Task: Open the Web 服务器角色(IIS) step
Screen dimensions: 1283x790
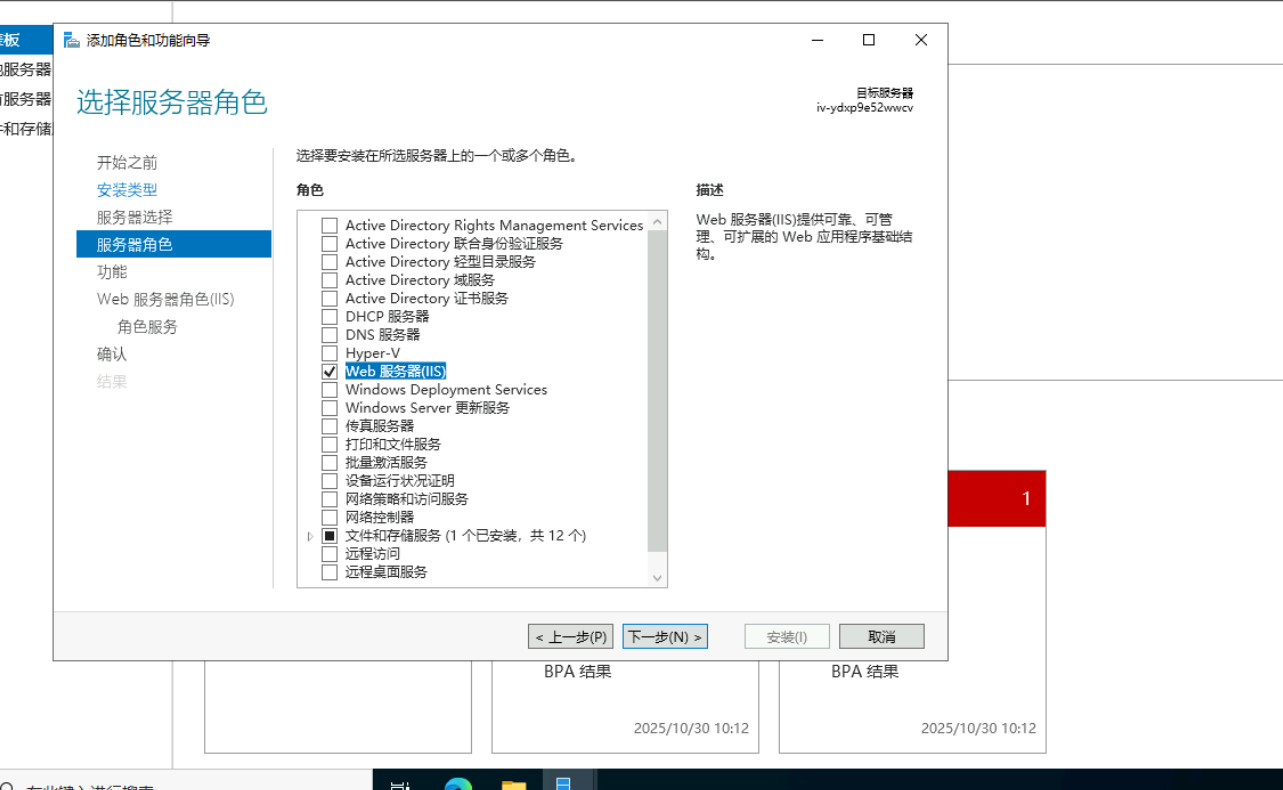Action: click(165, 299)
